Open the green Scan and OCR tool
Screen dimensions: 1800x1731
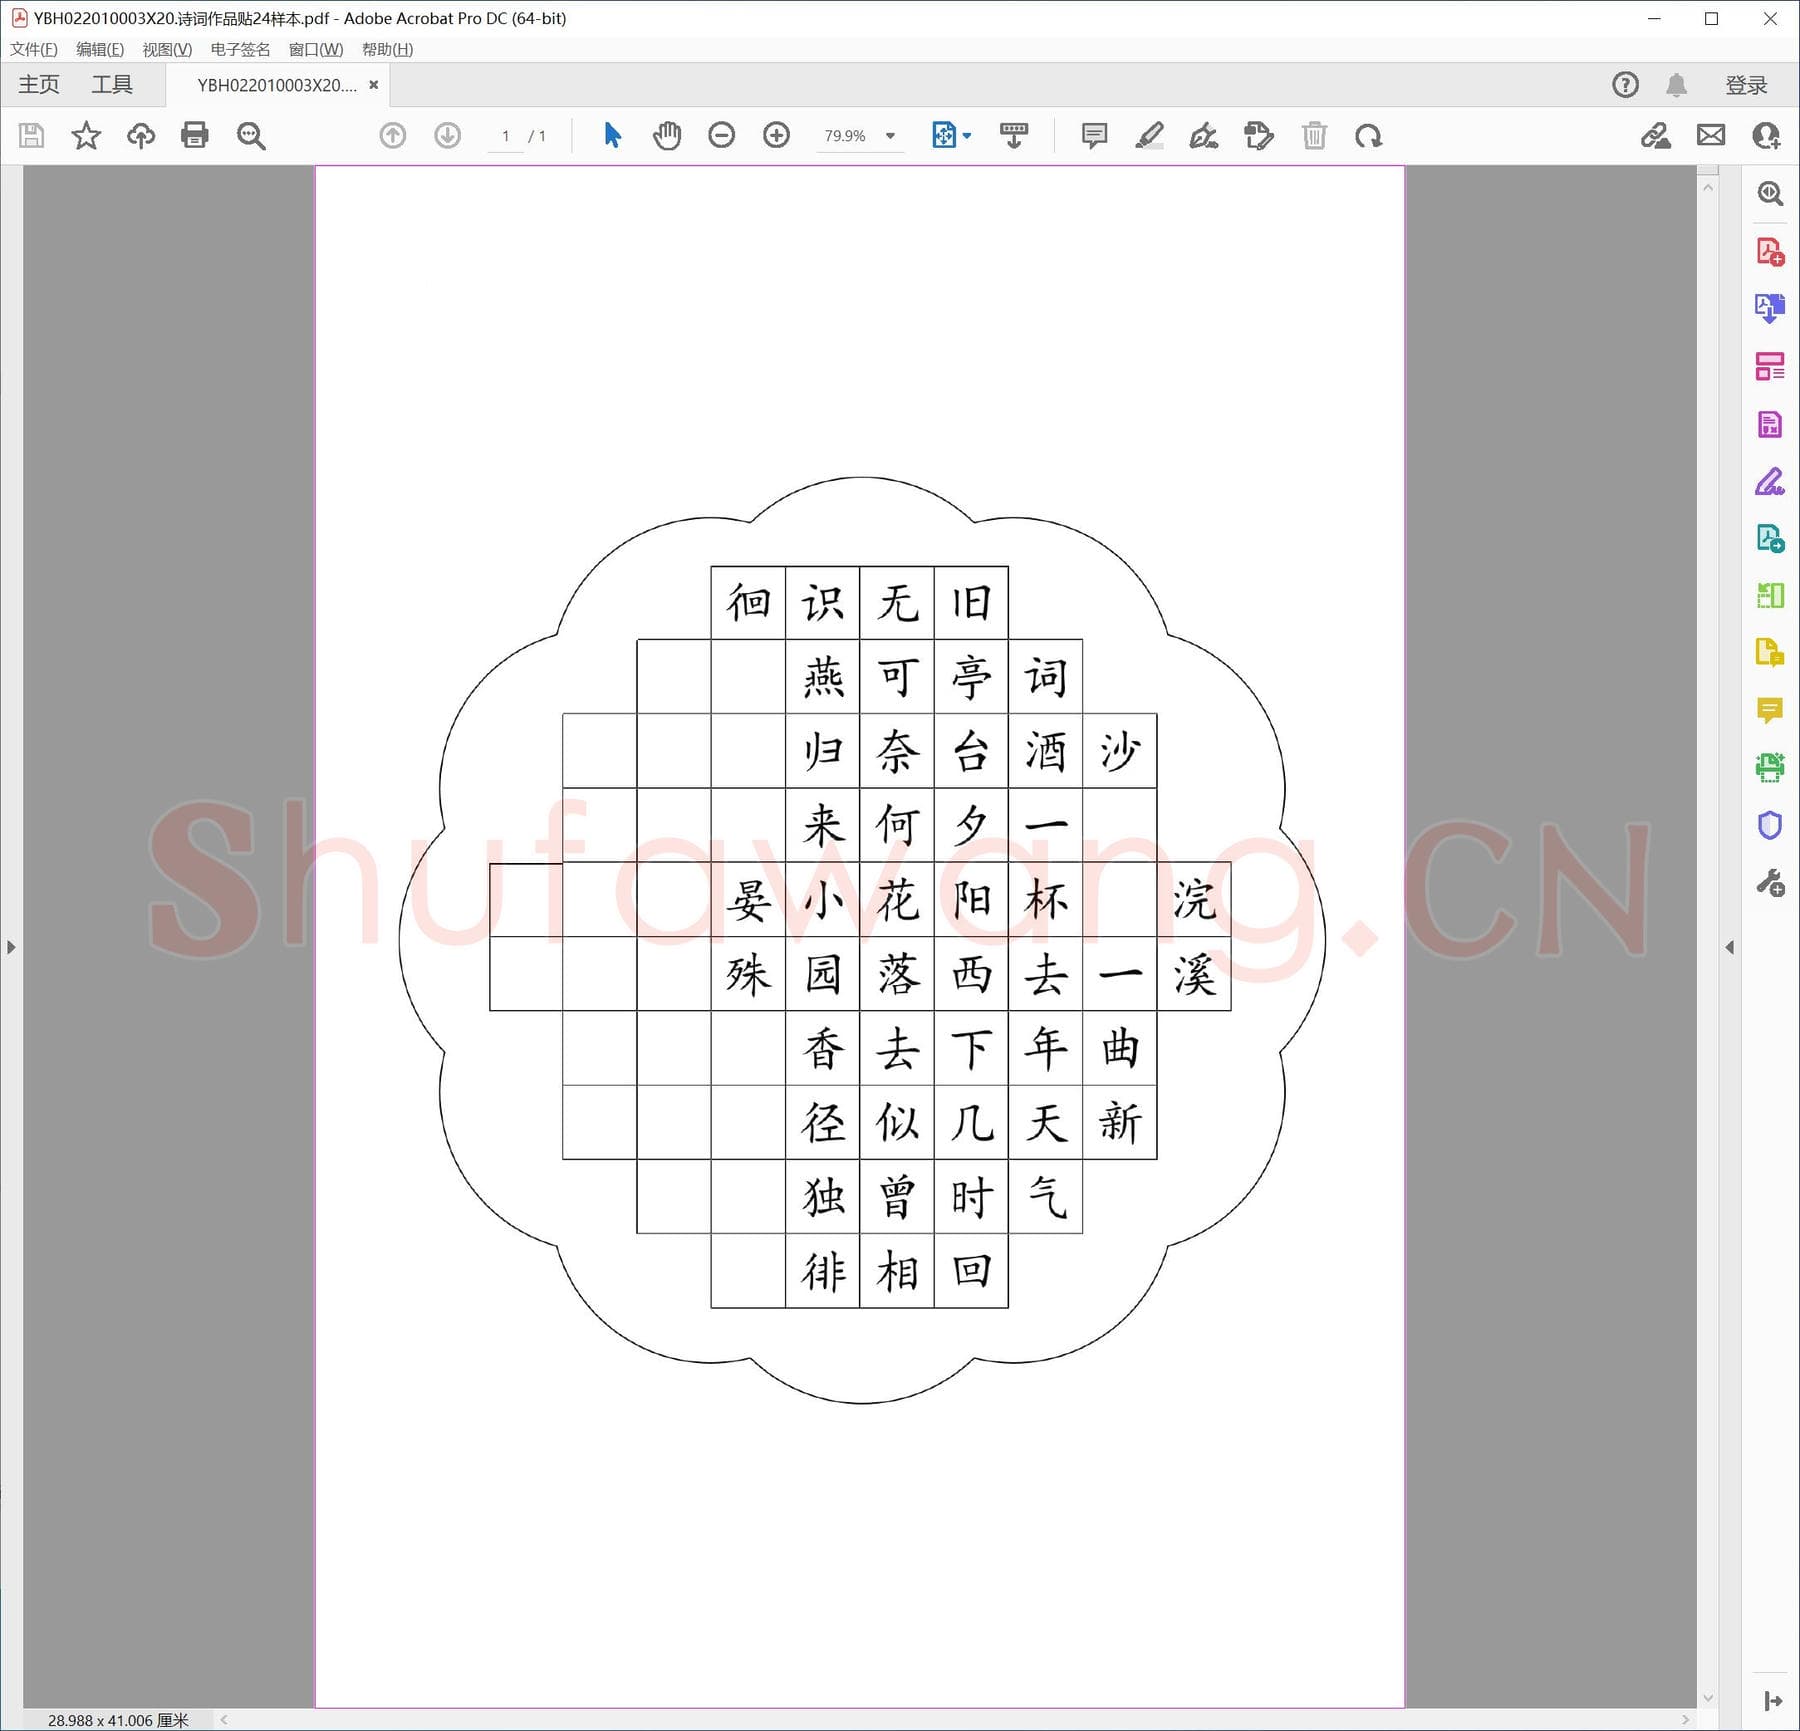pyautogui.click(x=1770, y=767)
